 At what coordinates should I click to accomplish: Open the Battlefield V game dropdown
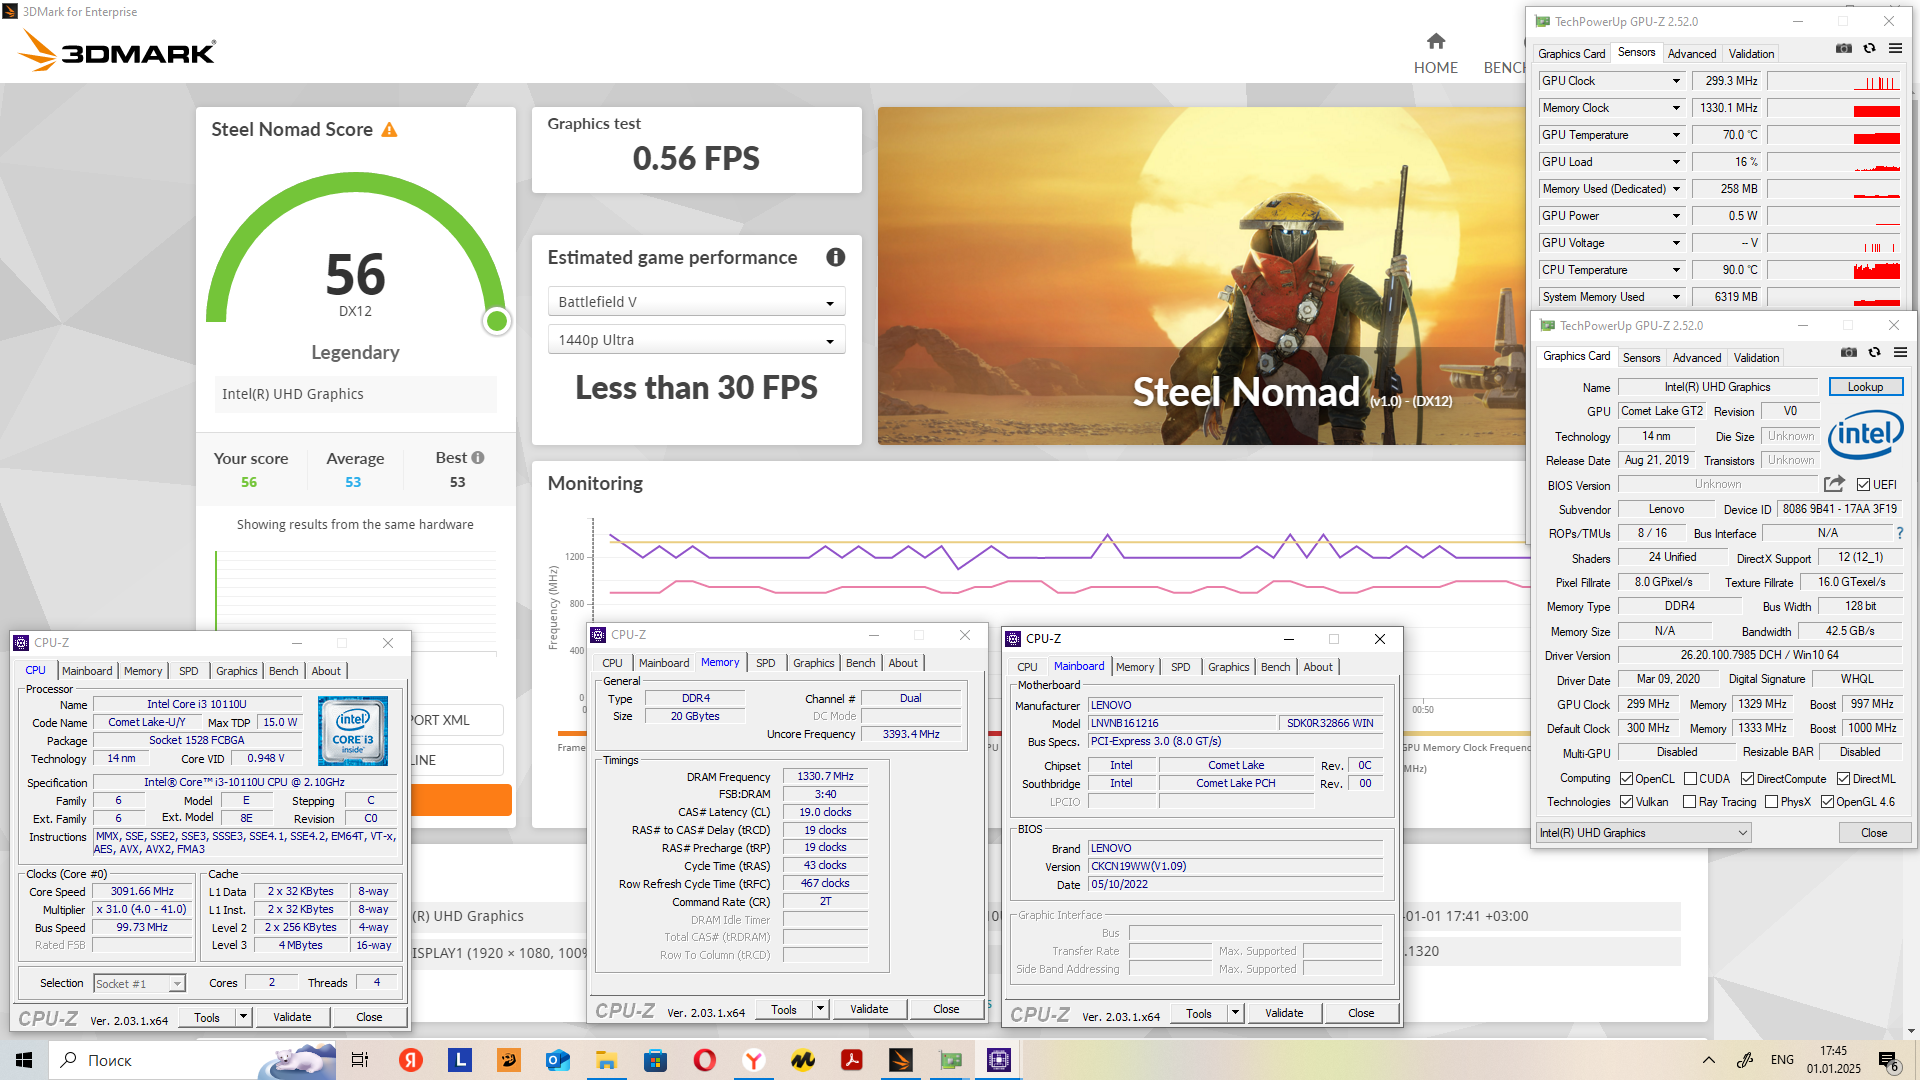[x=696, y=302]
